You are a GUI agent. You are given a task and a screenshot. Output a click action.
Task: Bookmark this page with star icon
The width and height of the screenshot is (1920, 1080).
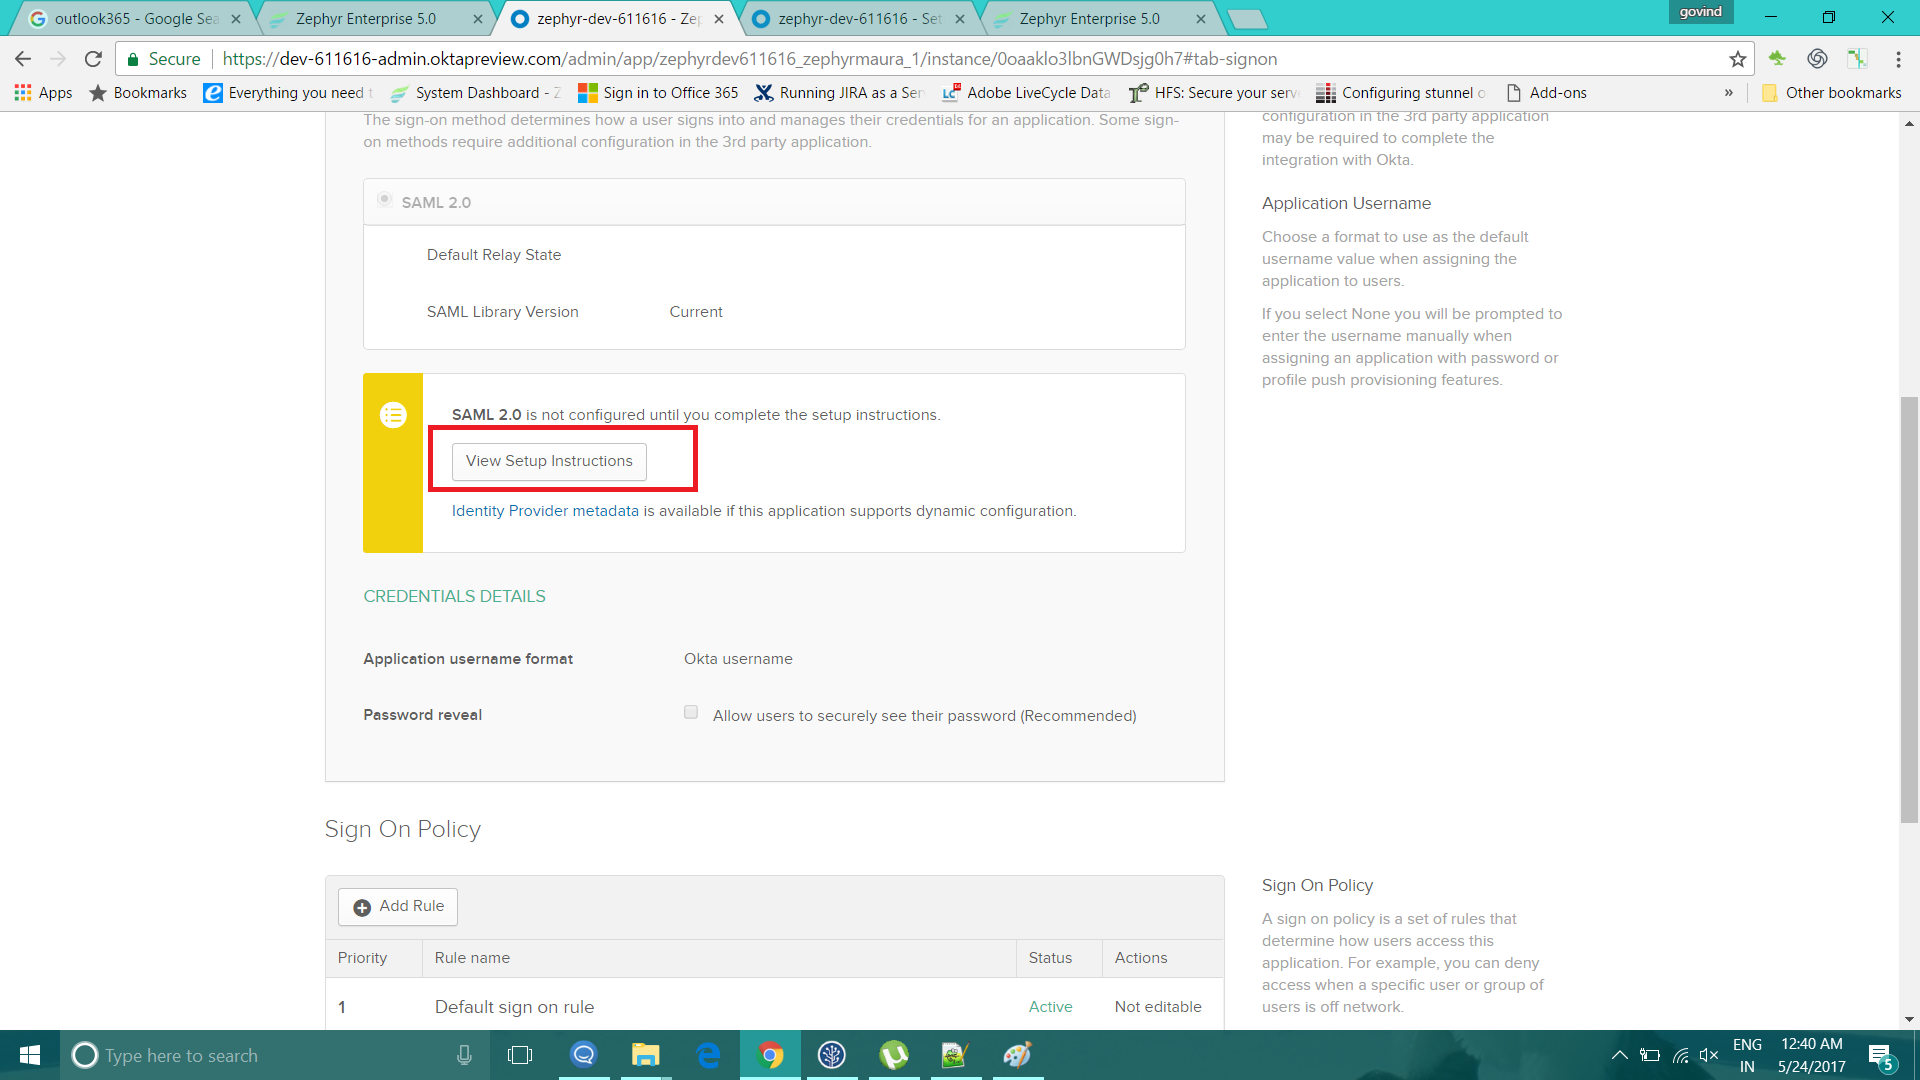(x=1738, y=59)
